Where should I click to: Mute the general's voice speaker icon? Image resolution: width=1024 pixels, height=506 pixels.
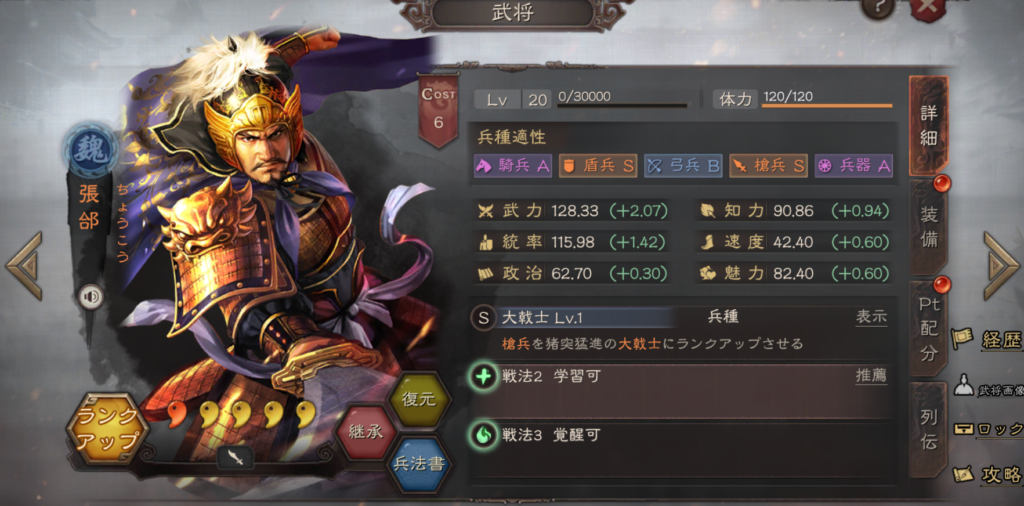tap(91, 298)
